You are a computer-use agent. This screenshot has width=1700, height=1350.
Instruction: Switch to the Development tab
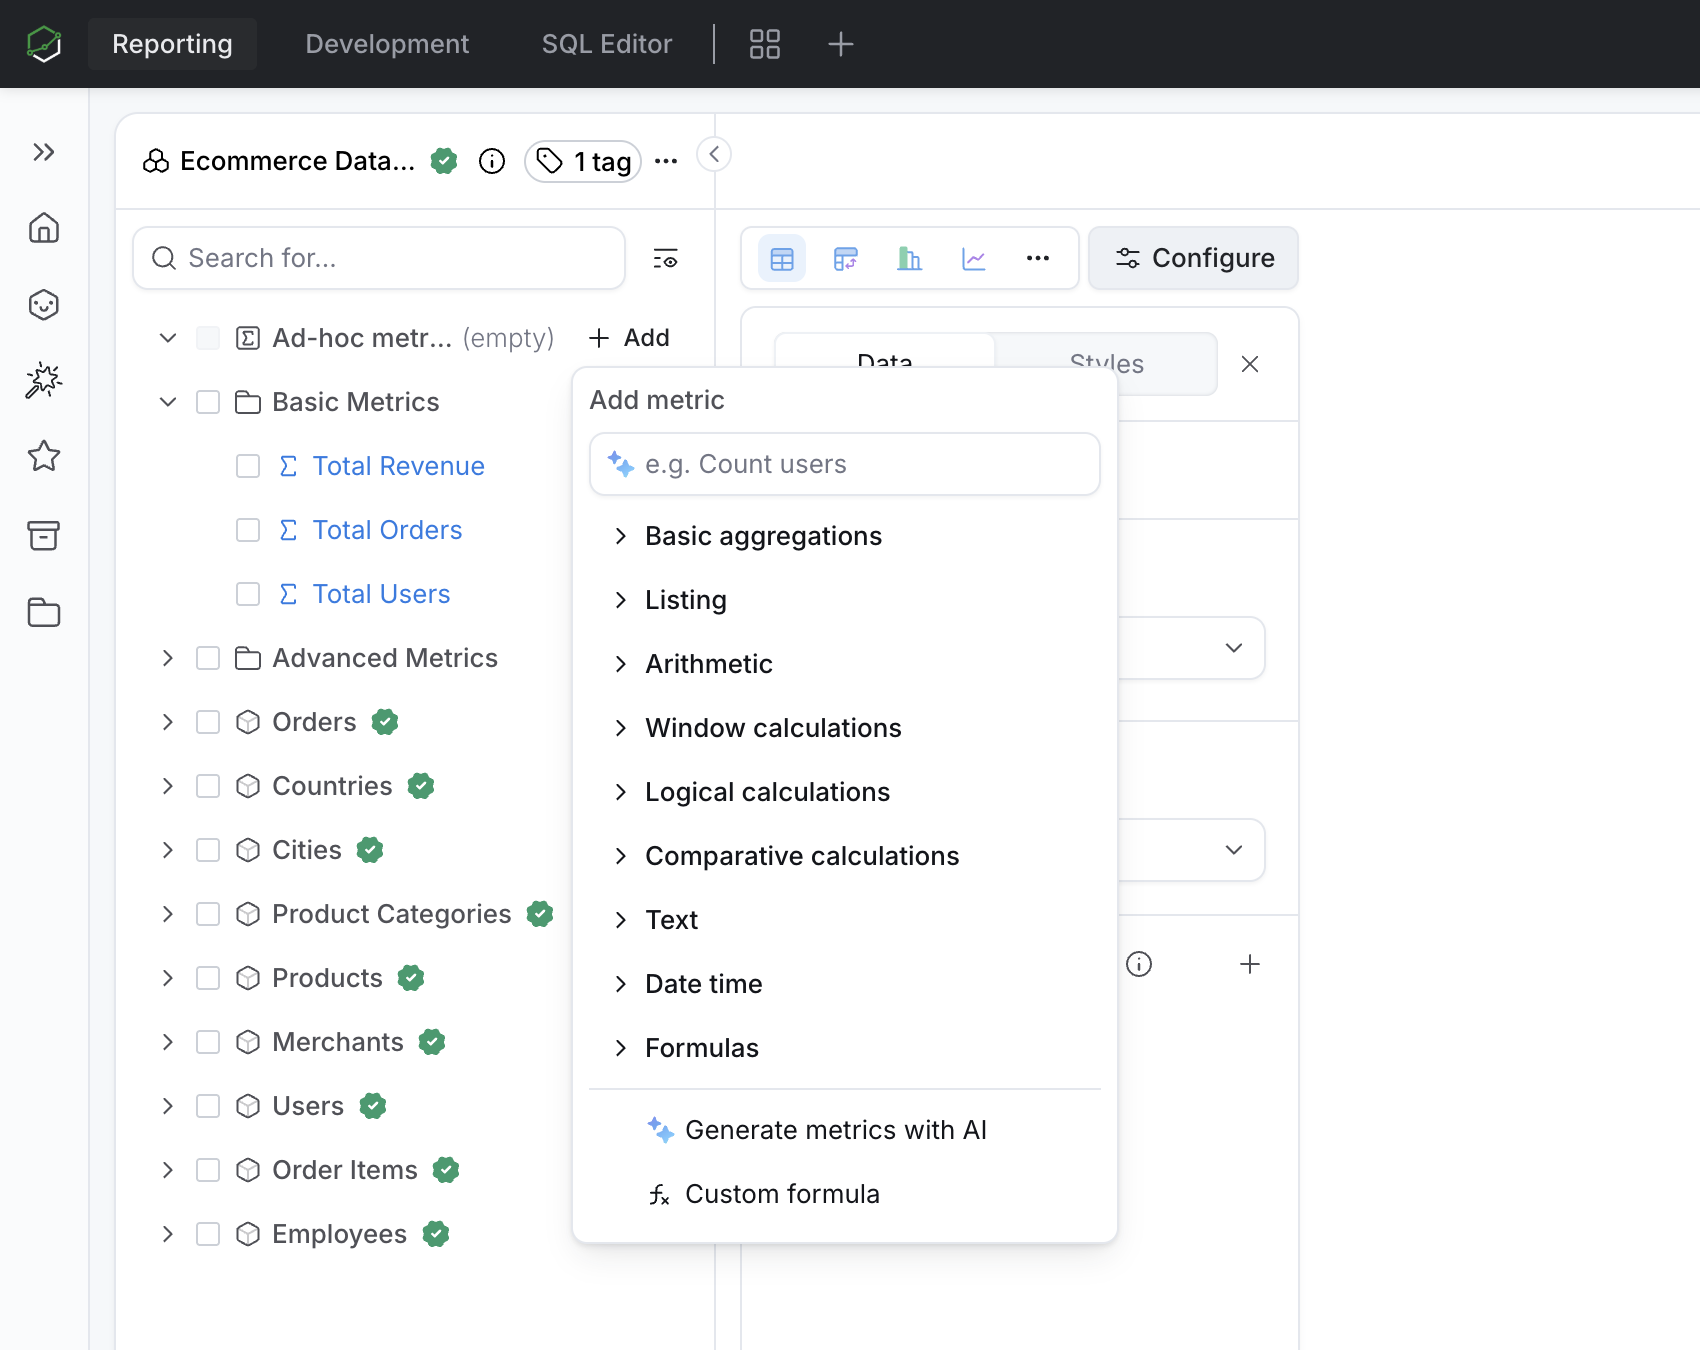point(387,44)
